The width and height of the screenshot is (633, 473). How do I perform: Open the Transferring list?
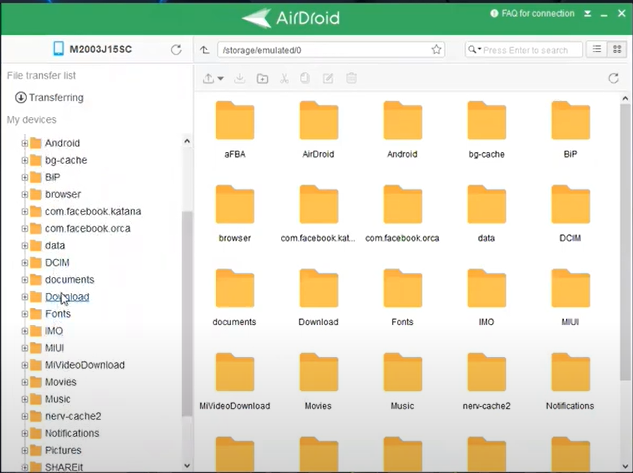49,98
